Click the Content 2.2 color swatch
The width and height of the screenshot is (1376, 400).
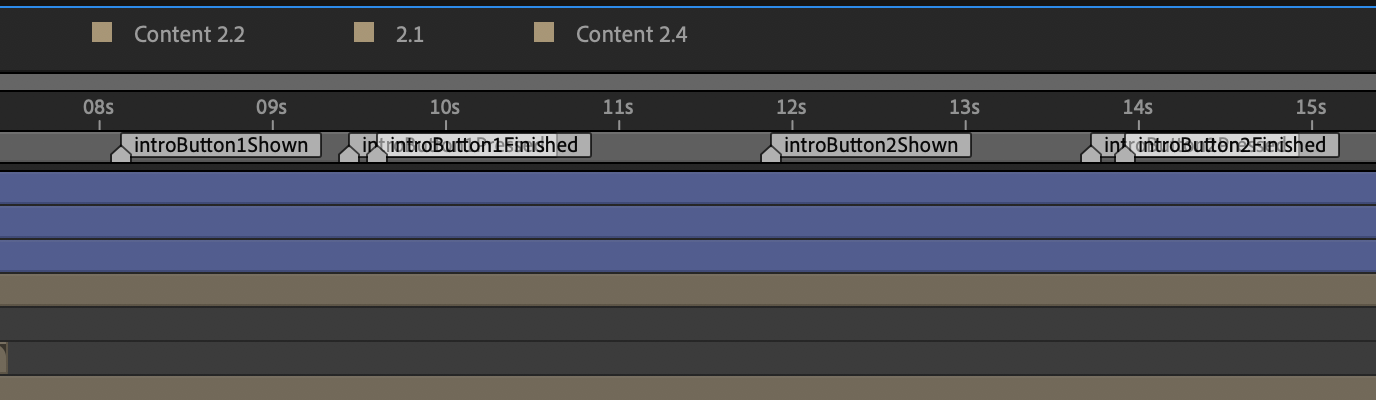101,33
